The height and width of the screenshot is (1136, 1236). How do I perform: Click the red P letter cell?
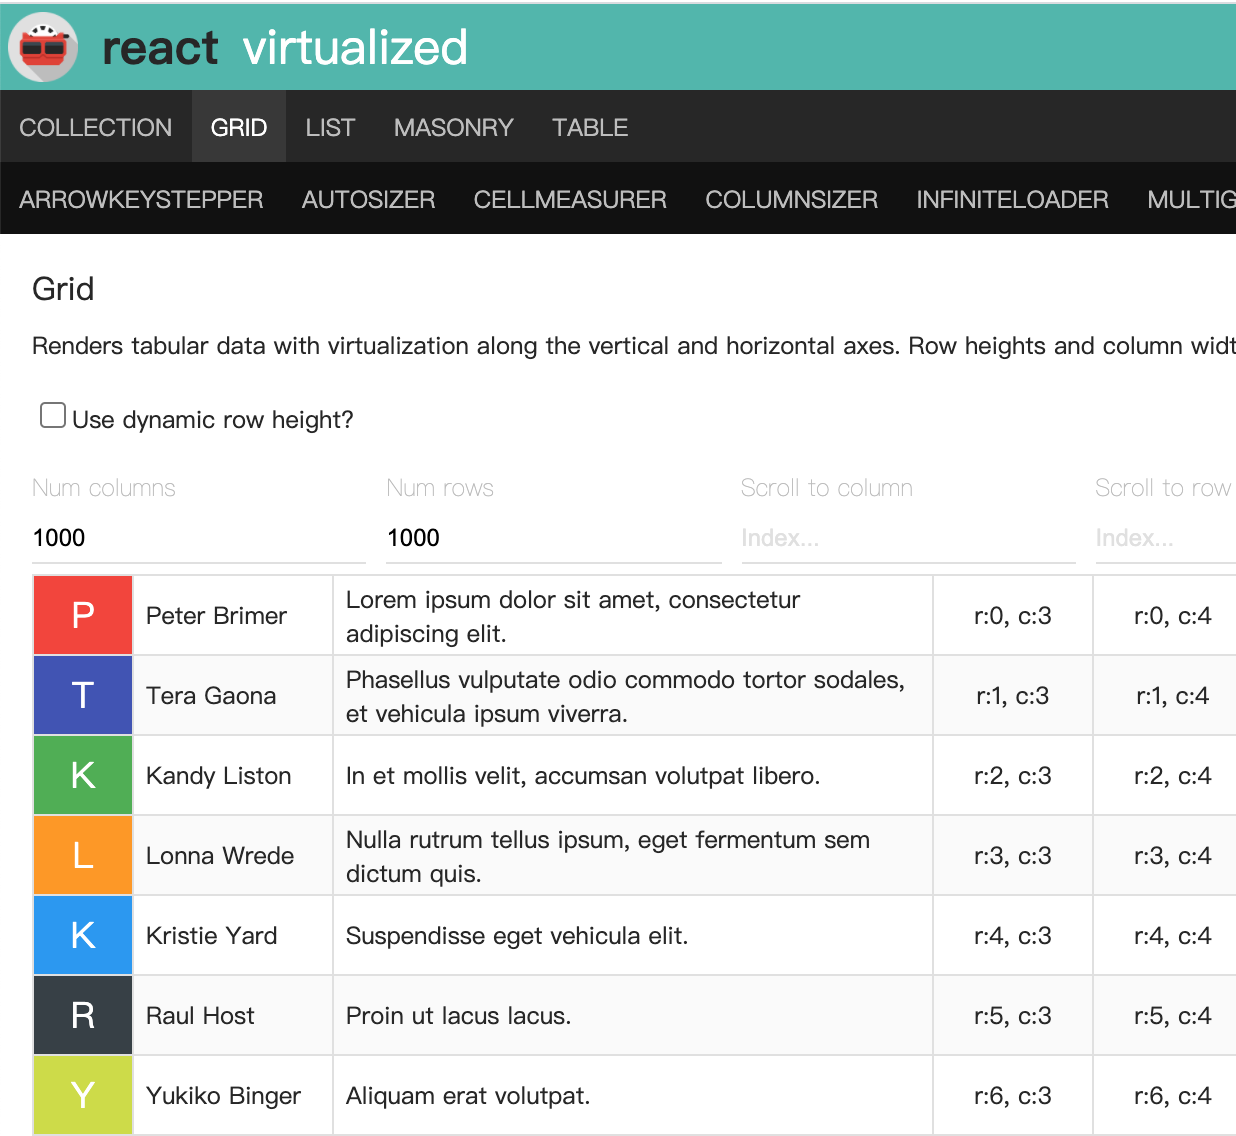point(83,615)
